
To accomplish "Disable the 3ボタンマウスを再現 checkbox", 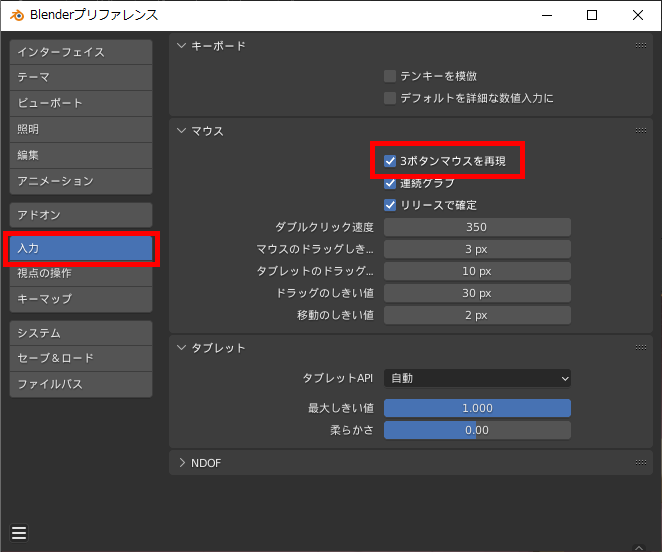I will click(391, 160).
